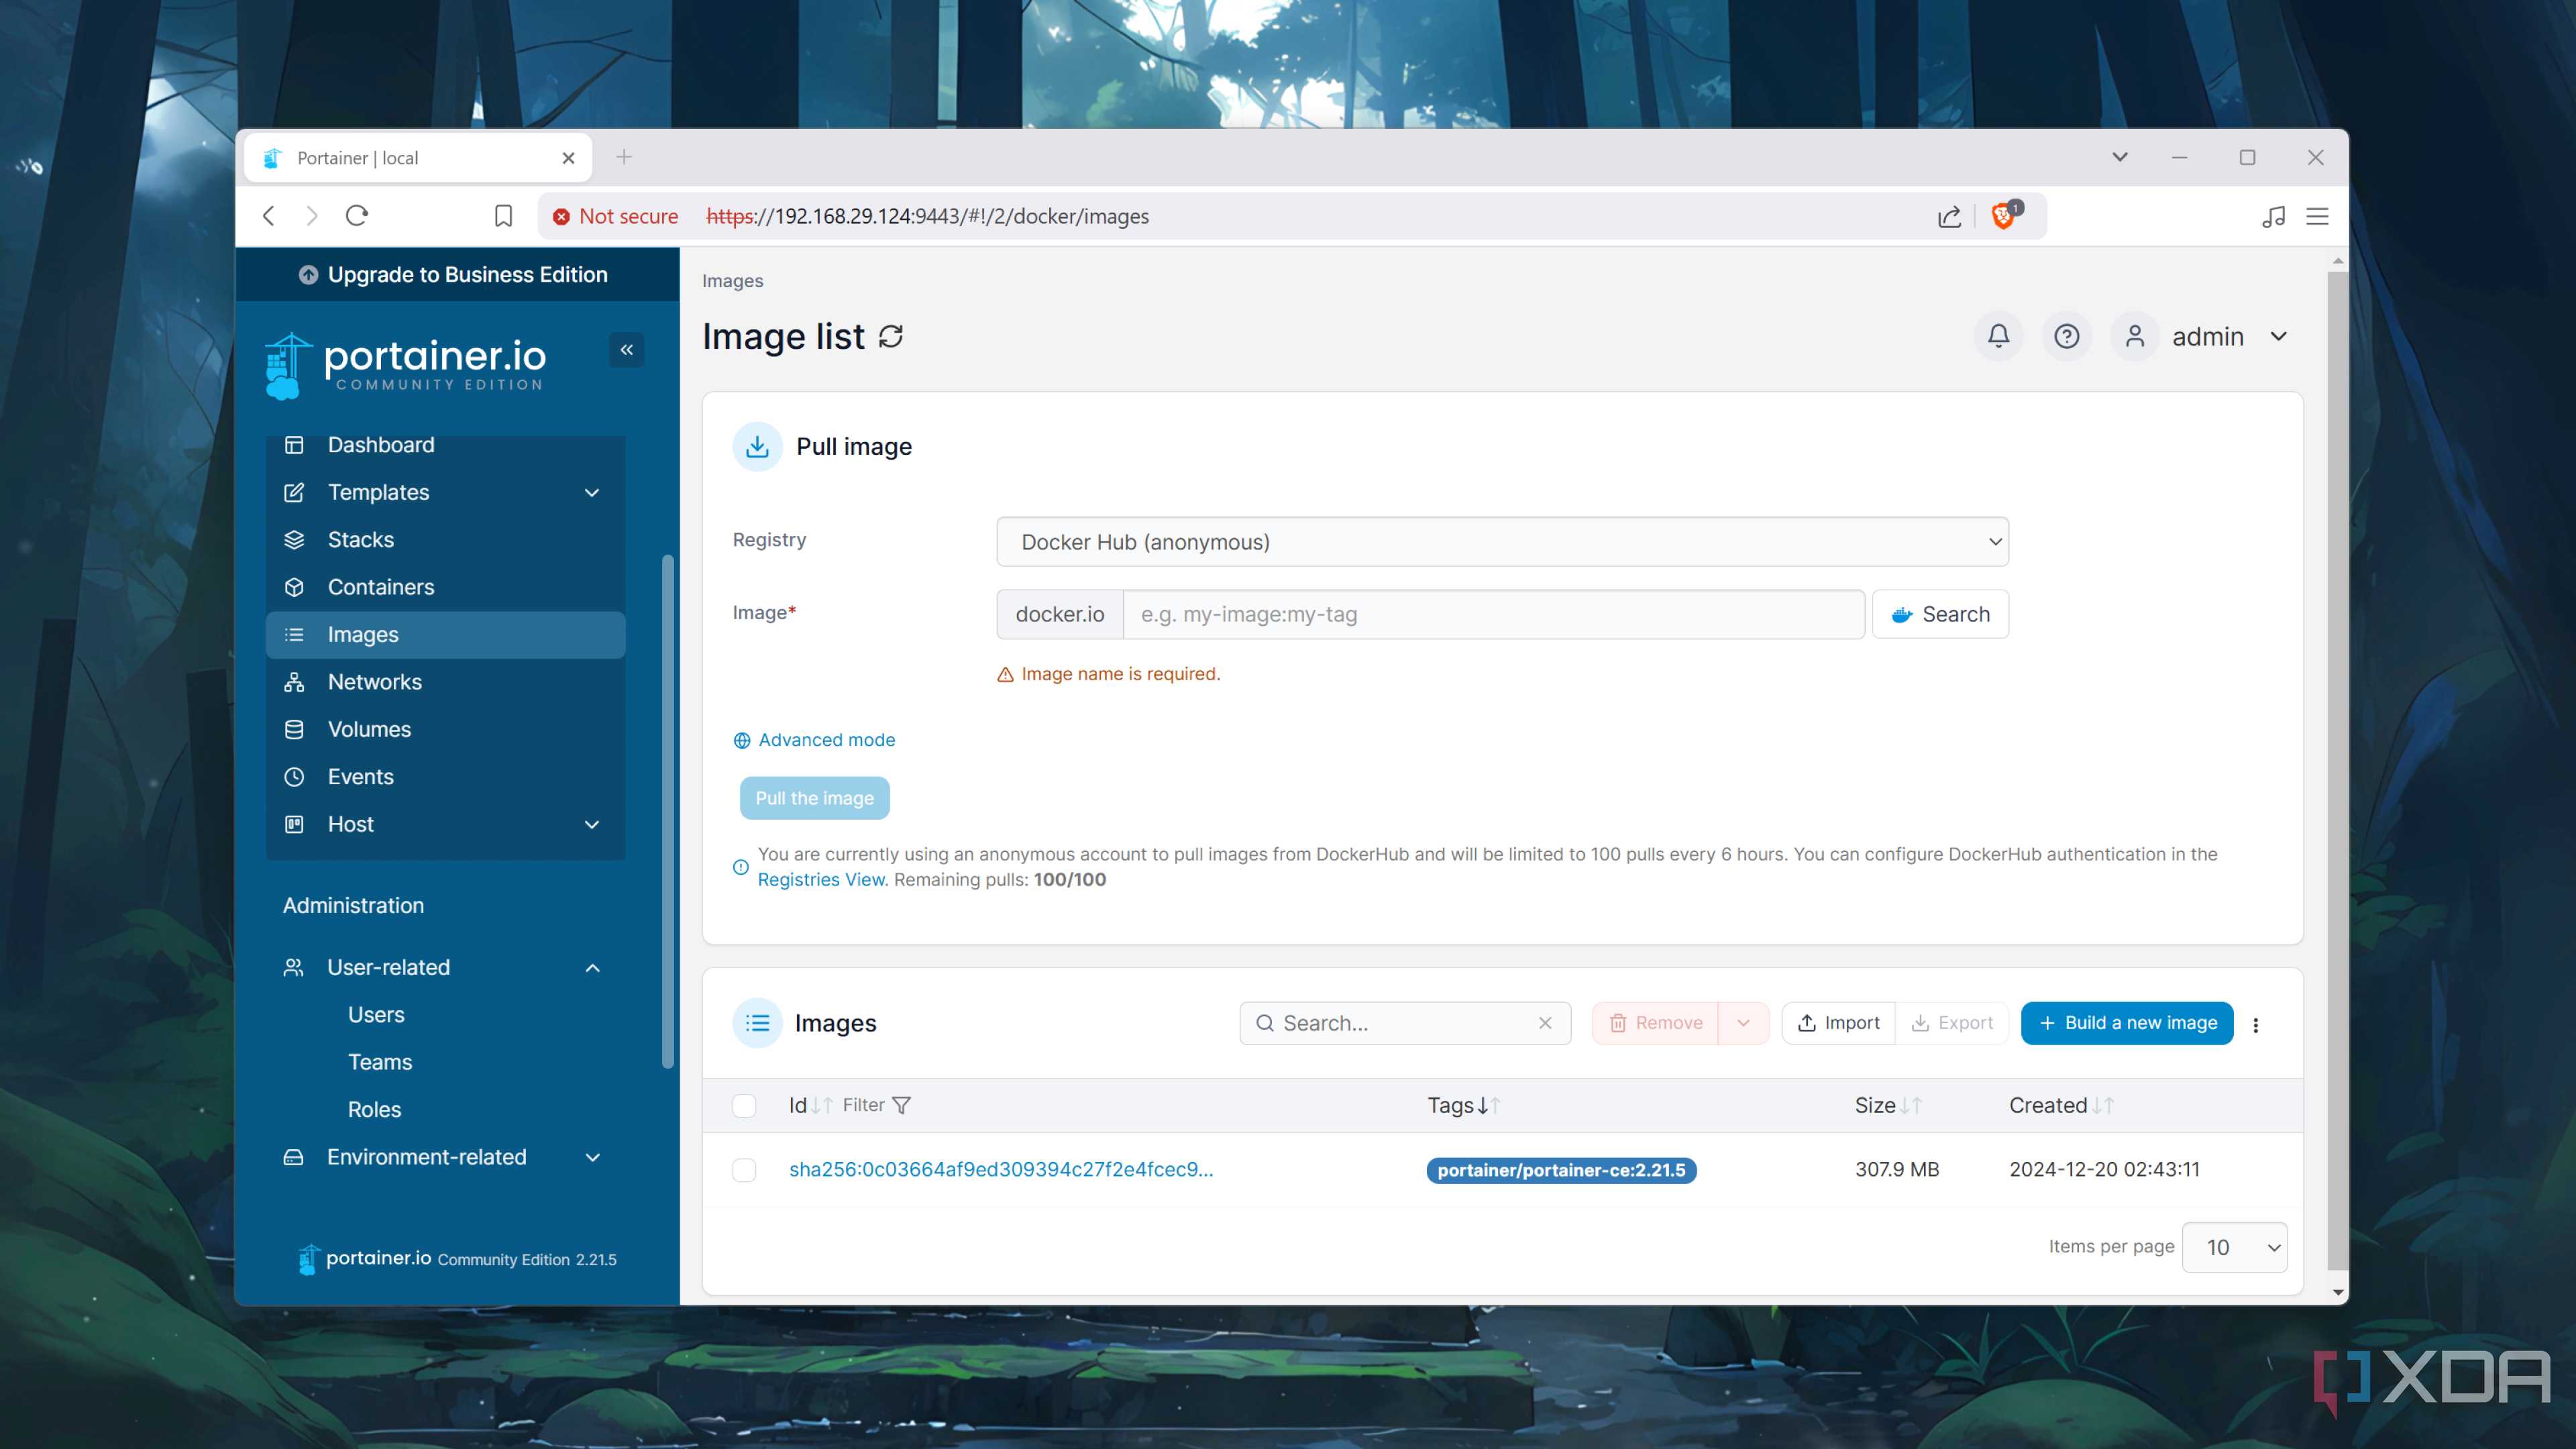Click the Not secure warning icon
Image resolution: width=2576 pixels, height=1449 pixels.
pyautogui.click(x=561, y=216)
